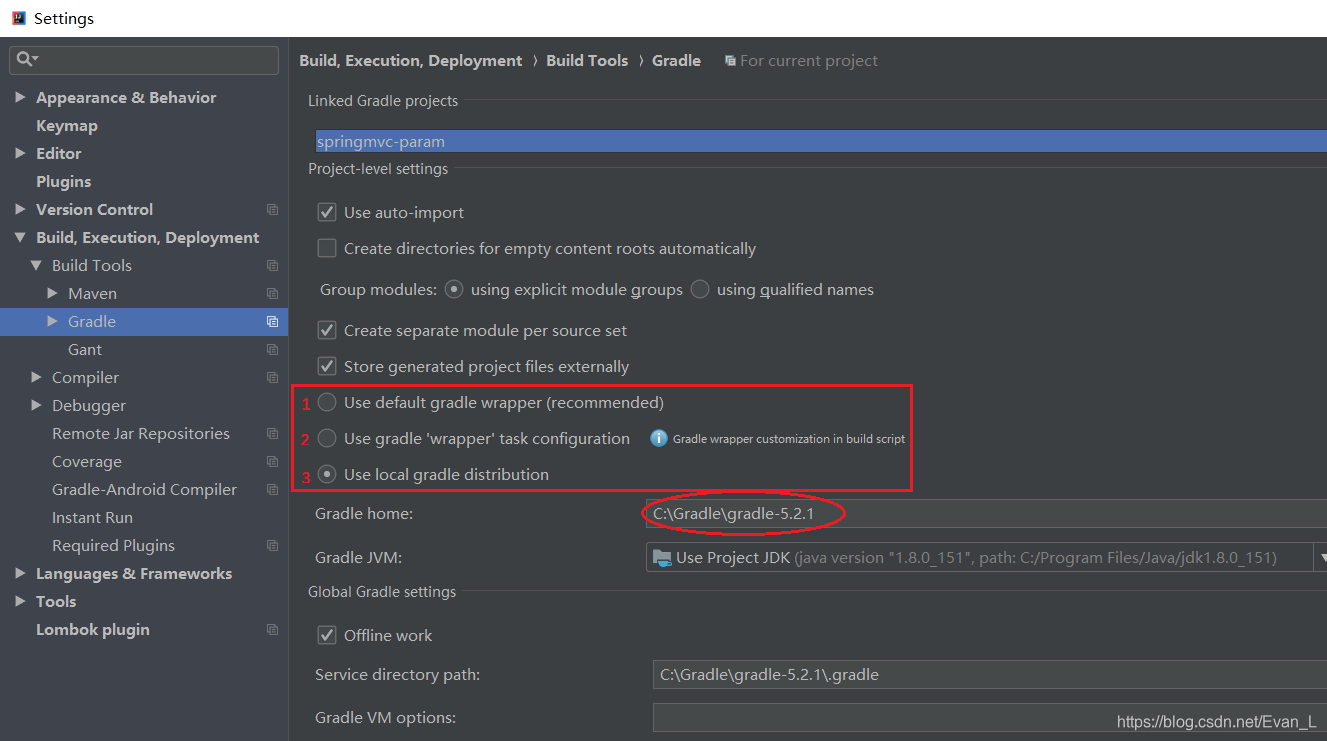Image resolution: width=1327 pixels, height=741 pixels.
Task: Expand Languages & Frameworks section
Action: coord(20,573)
